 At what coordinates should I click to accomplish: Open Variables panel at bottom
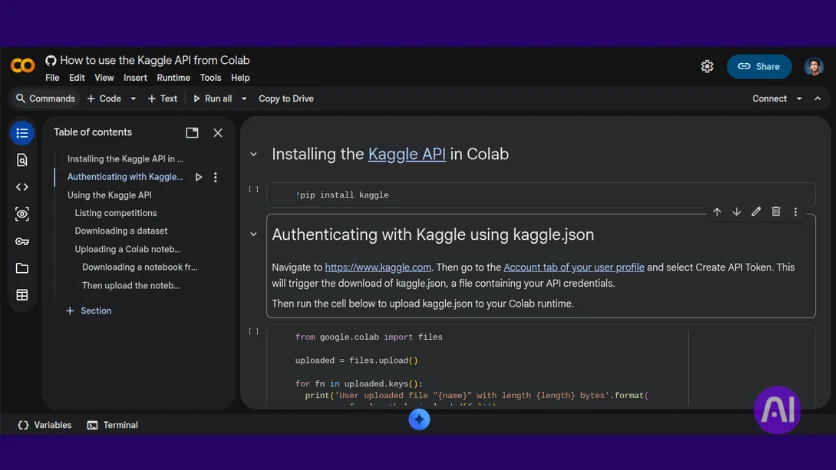pos(45,425)
